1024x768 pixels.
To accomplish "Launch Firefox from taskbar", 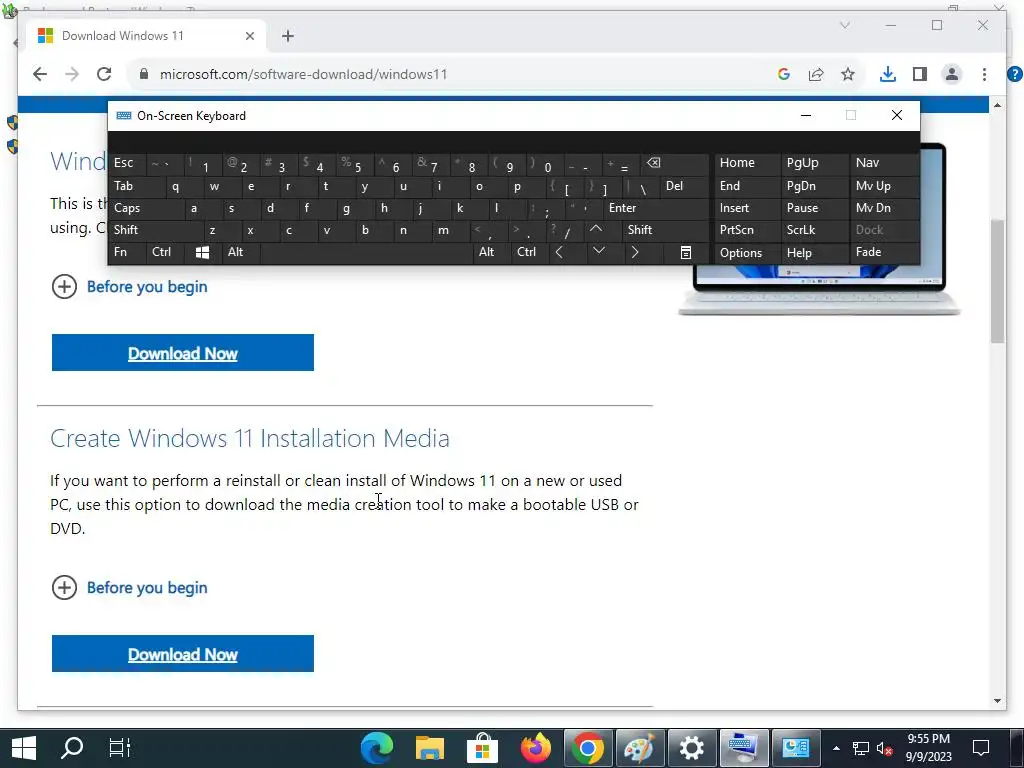I will [536, 748].
